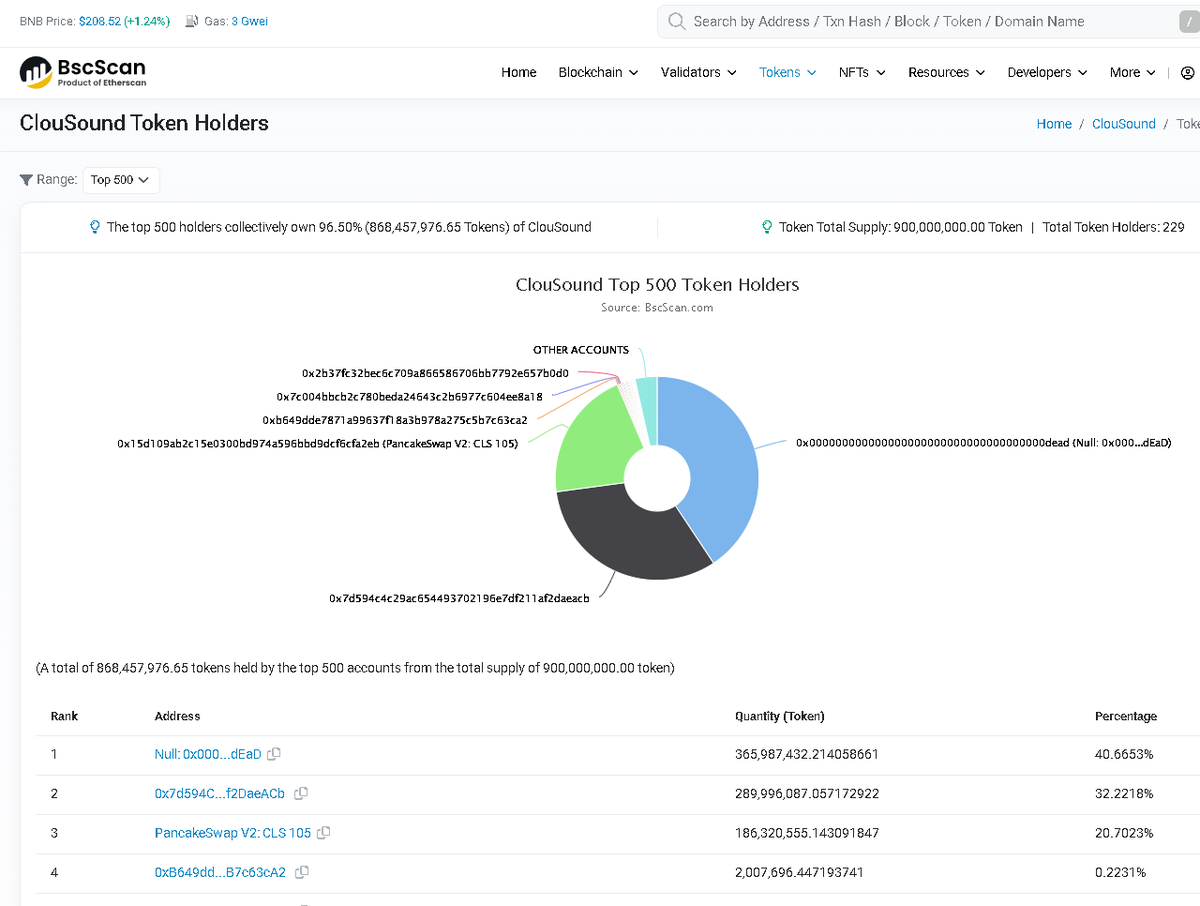Click the ClouSound breadcrumb link
Image resolution: width=1200 pixels, height=906 pixels.
pyautogui.click(x=1124, y=124)
